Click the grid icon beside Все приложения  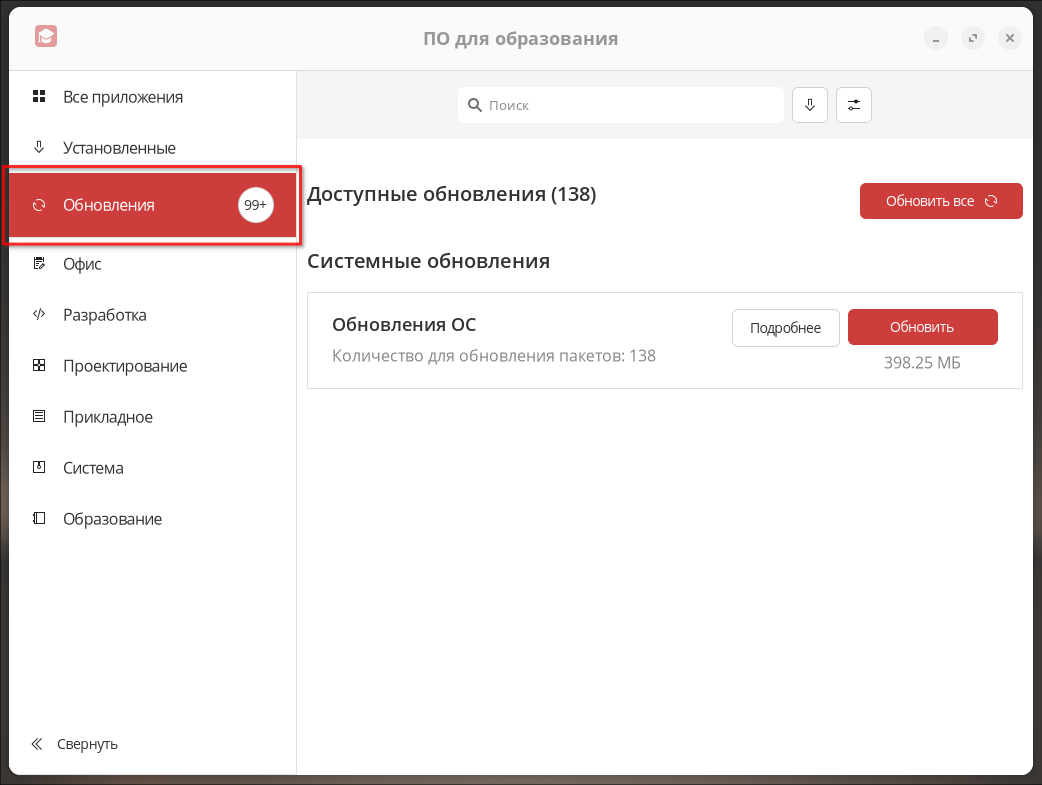39,97
